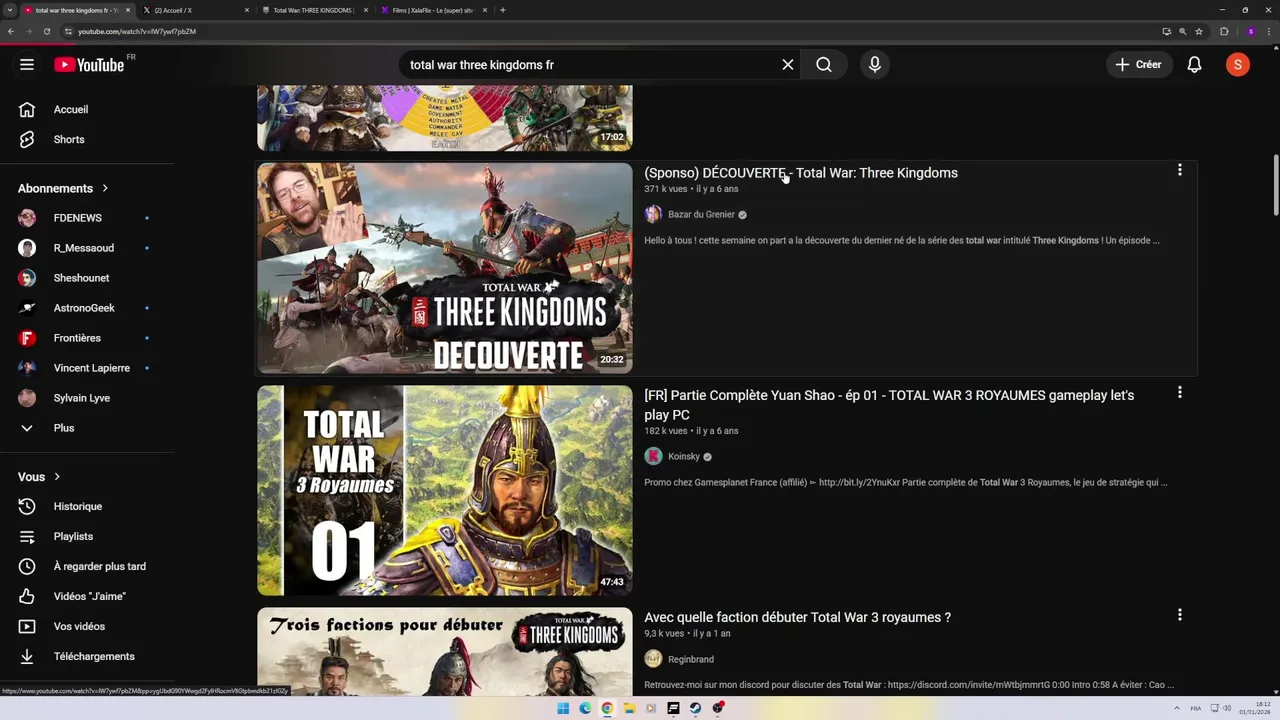Switch to the Accueil / X tab
Viewport: 1280px width, 720px height.
[x=196, y=10]
